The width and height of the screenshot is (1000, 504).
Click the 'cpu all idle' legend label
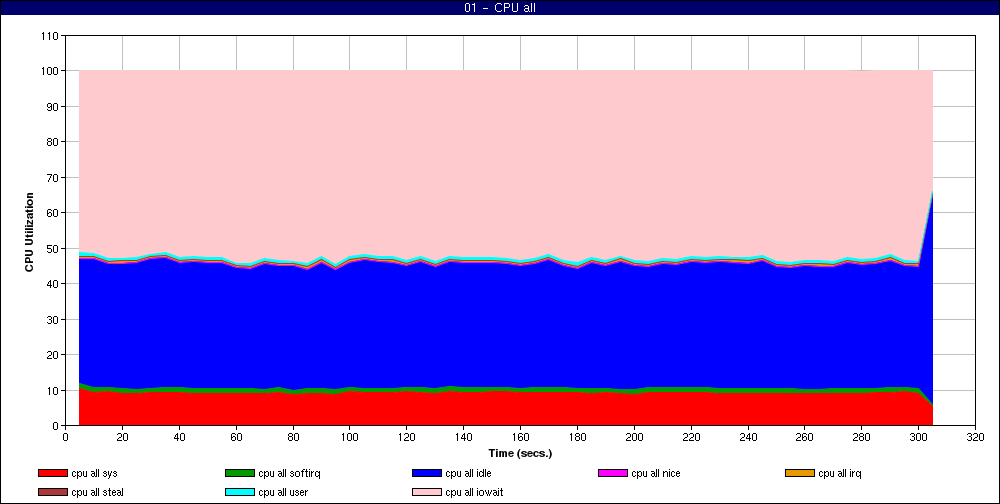(468, 473)
